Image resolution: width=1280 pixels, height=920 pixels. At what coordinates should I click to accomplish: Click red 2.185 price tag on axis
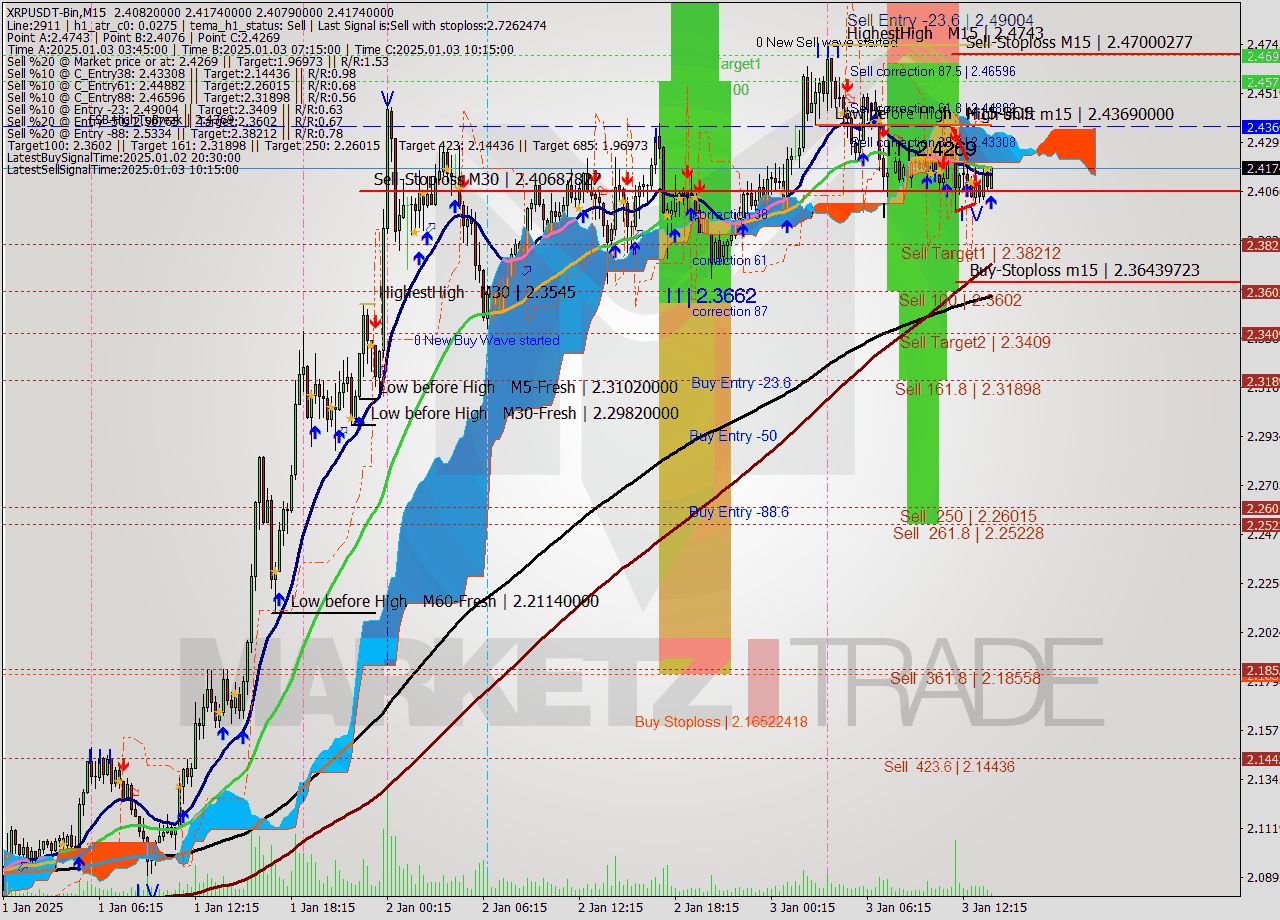click(x=1260, y=670)
